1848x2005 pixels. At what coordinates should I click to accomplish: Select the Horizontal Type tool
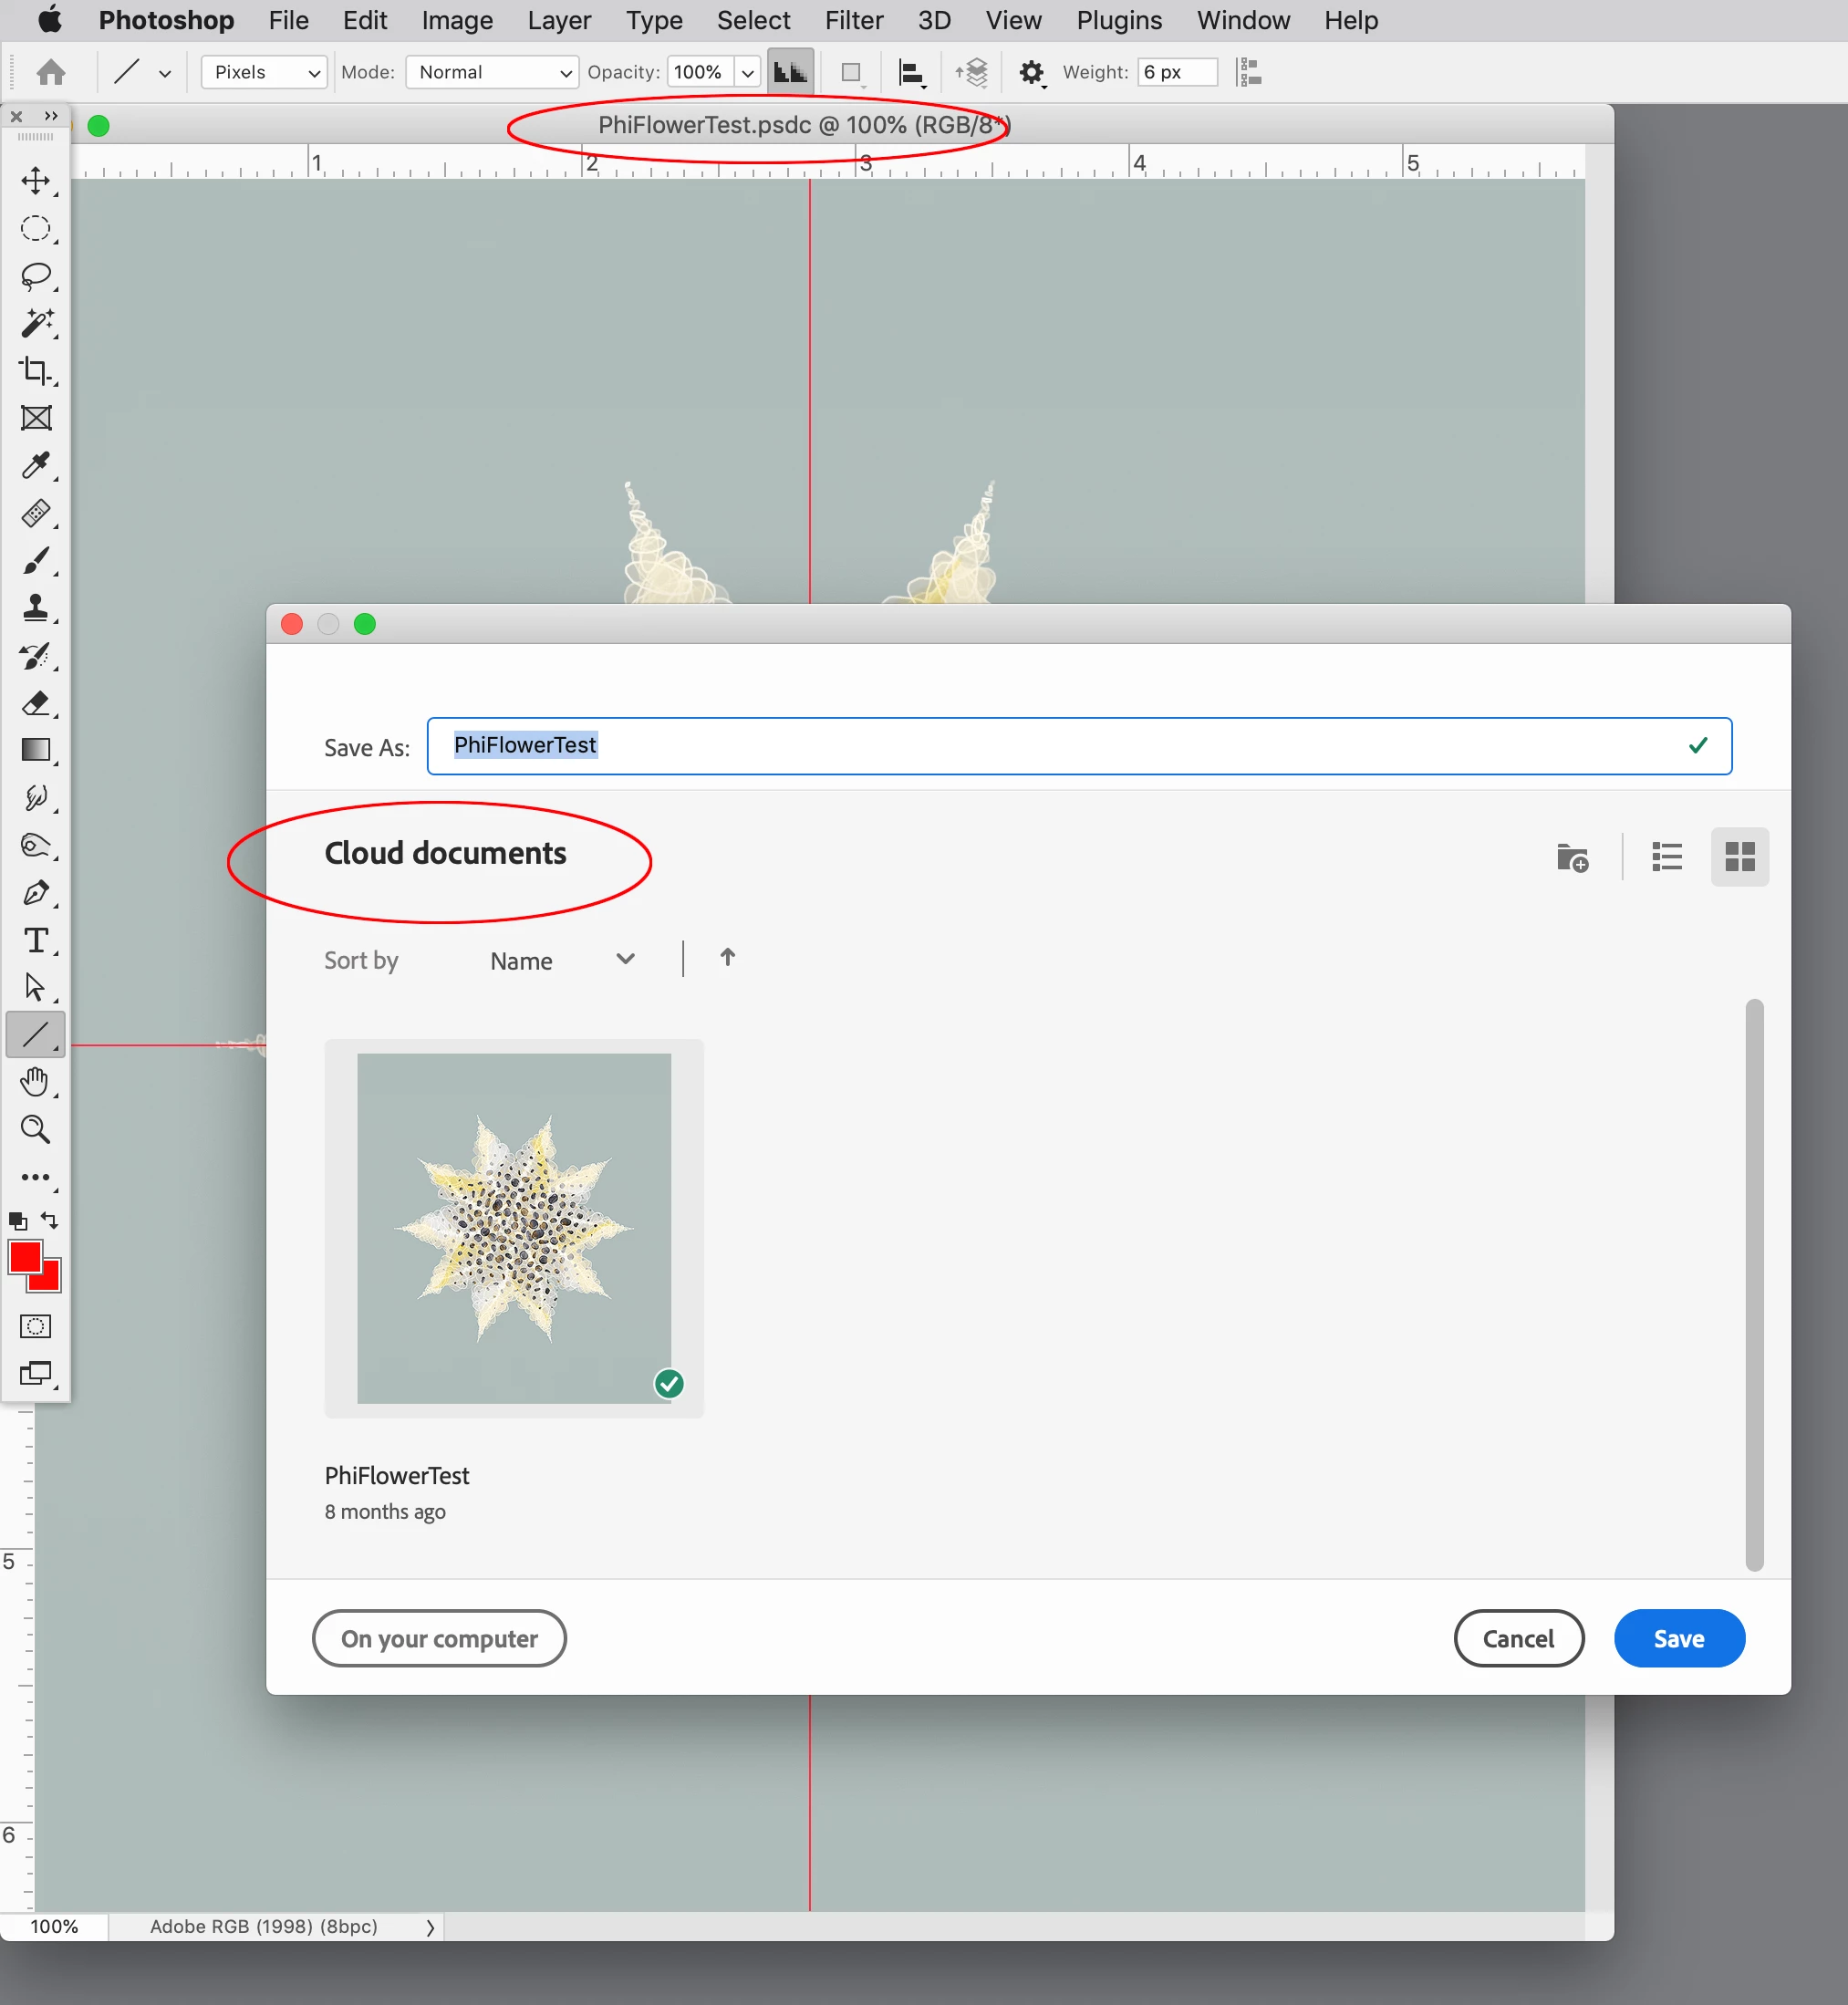tap(36, 940)
